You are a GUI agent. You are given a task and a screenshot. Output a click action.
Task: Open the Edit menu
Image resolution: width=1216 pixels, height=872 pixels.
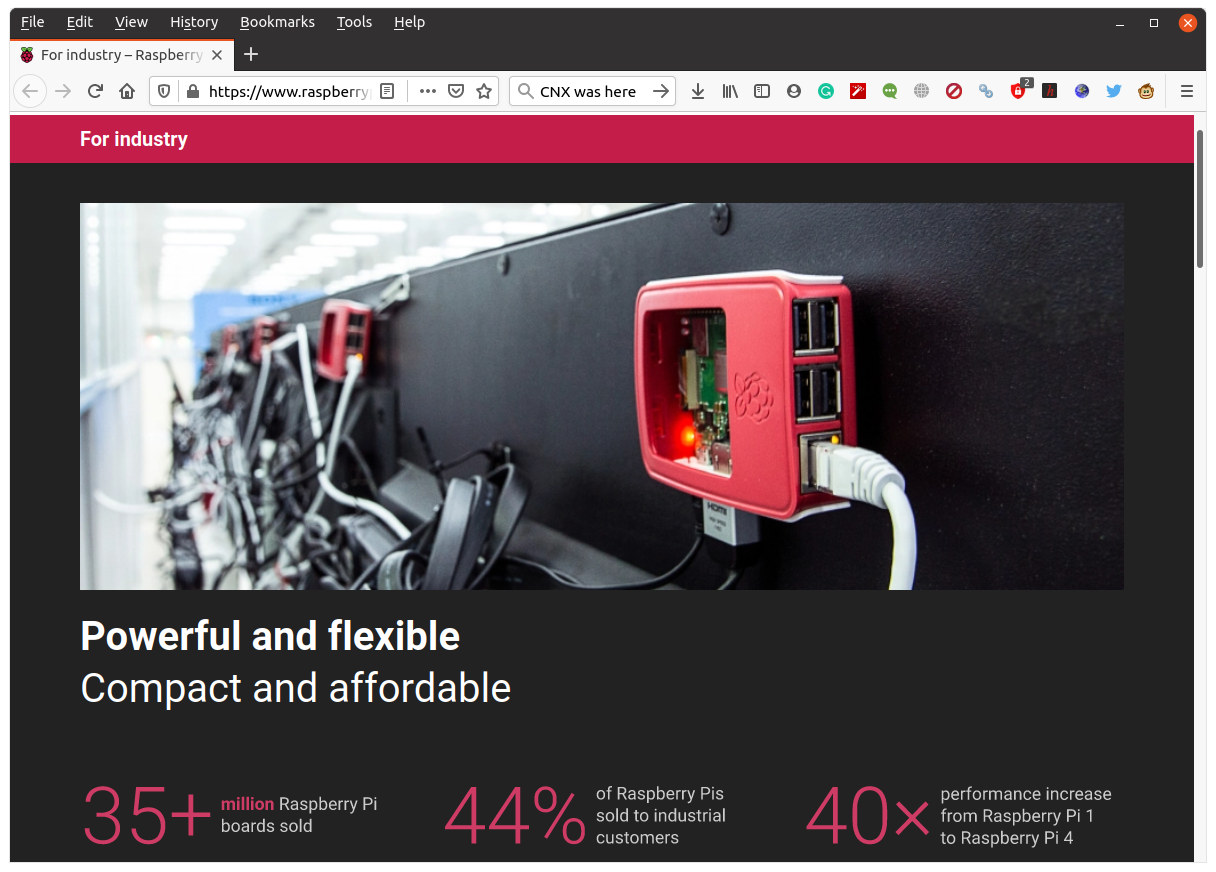80,22
